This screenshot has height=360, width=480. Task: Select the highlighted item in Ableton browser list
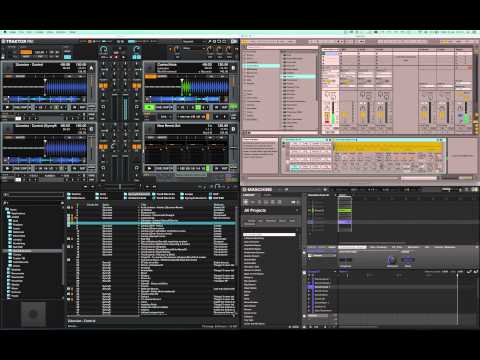pos(298,76)
